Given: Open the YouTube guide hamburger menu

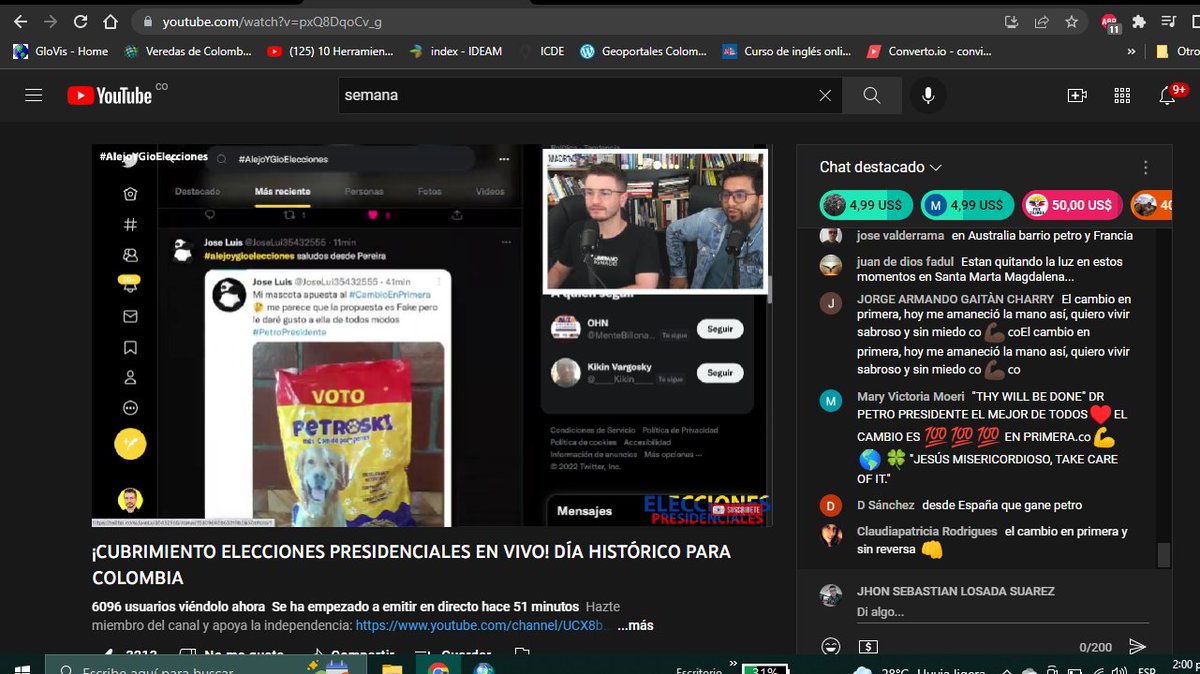Looking at the screenshot, I should coord(32,95).
